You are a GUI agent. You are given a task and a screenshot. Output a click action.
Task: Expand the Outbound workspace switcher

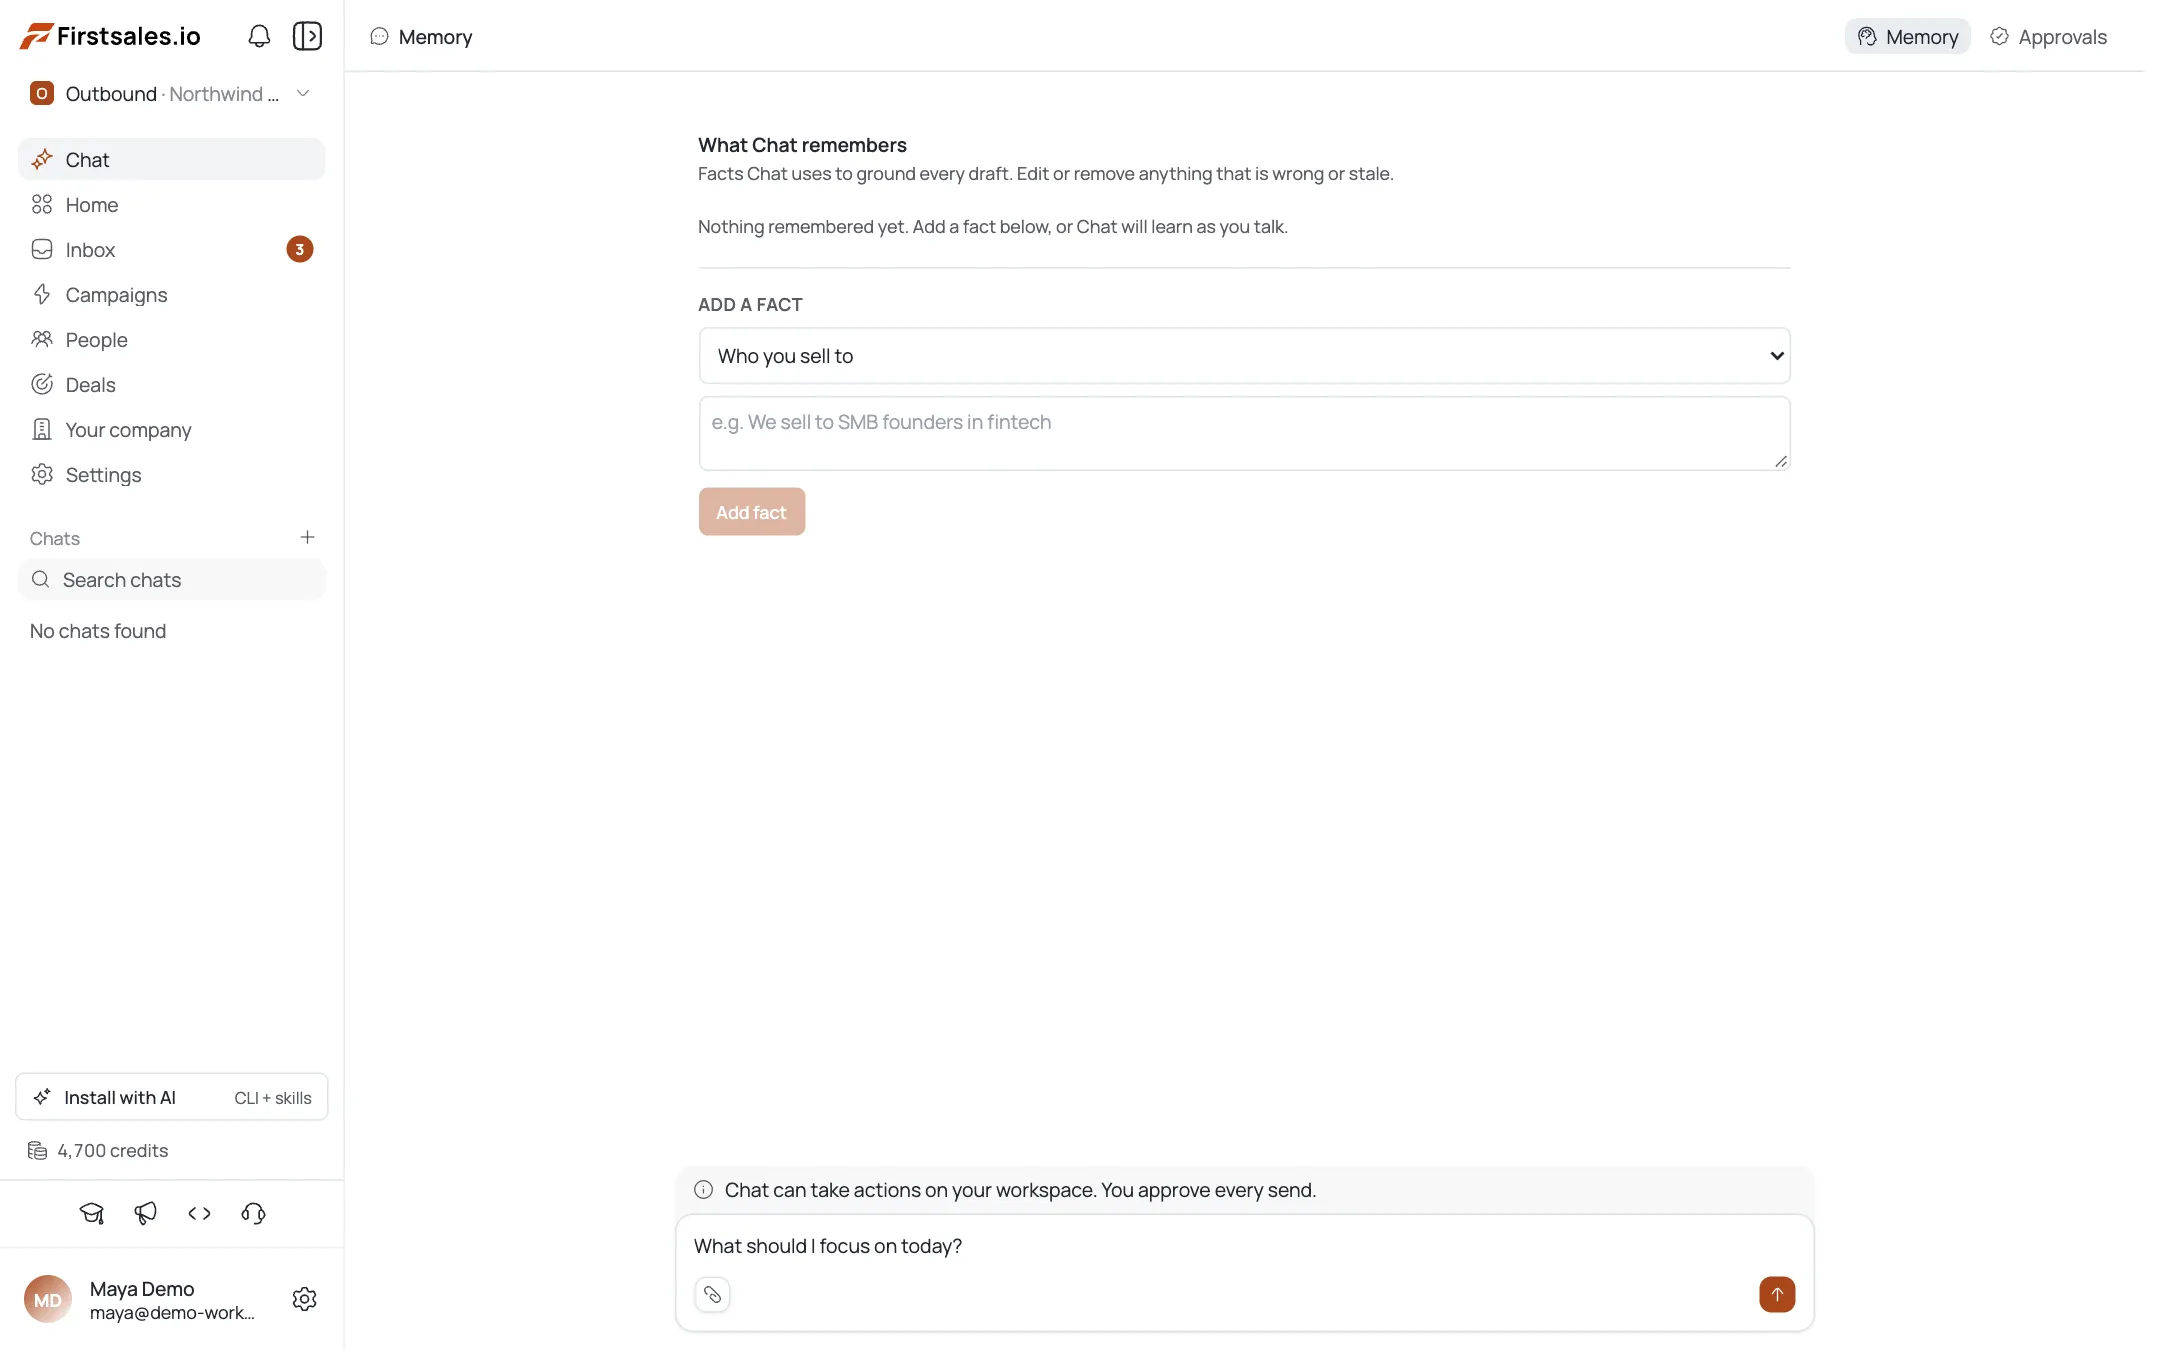(171, 94)
